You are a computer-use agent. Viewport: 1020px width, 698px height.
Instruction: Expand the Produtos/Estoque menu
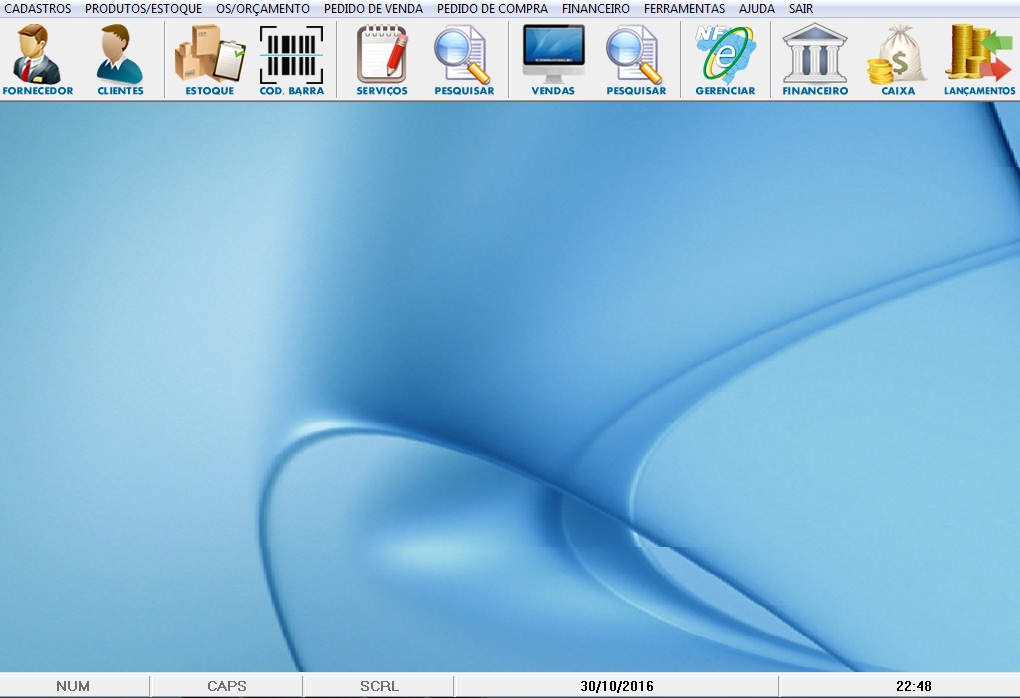click(143, 8)
